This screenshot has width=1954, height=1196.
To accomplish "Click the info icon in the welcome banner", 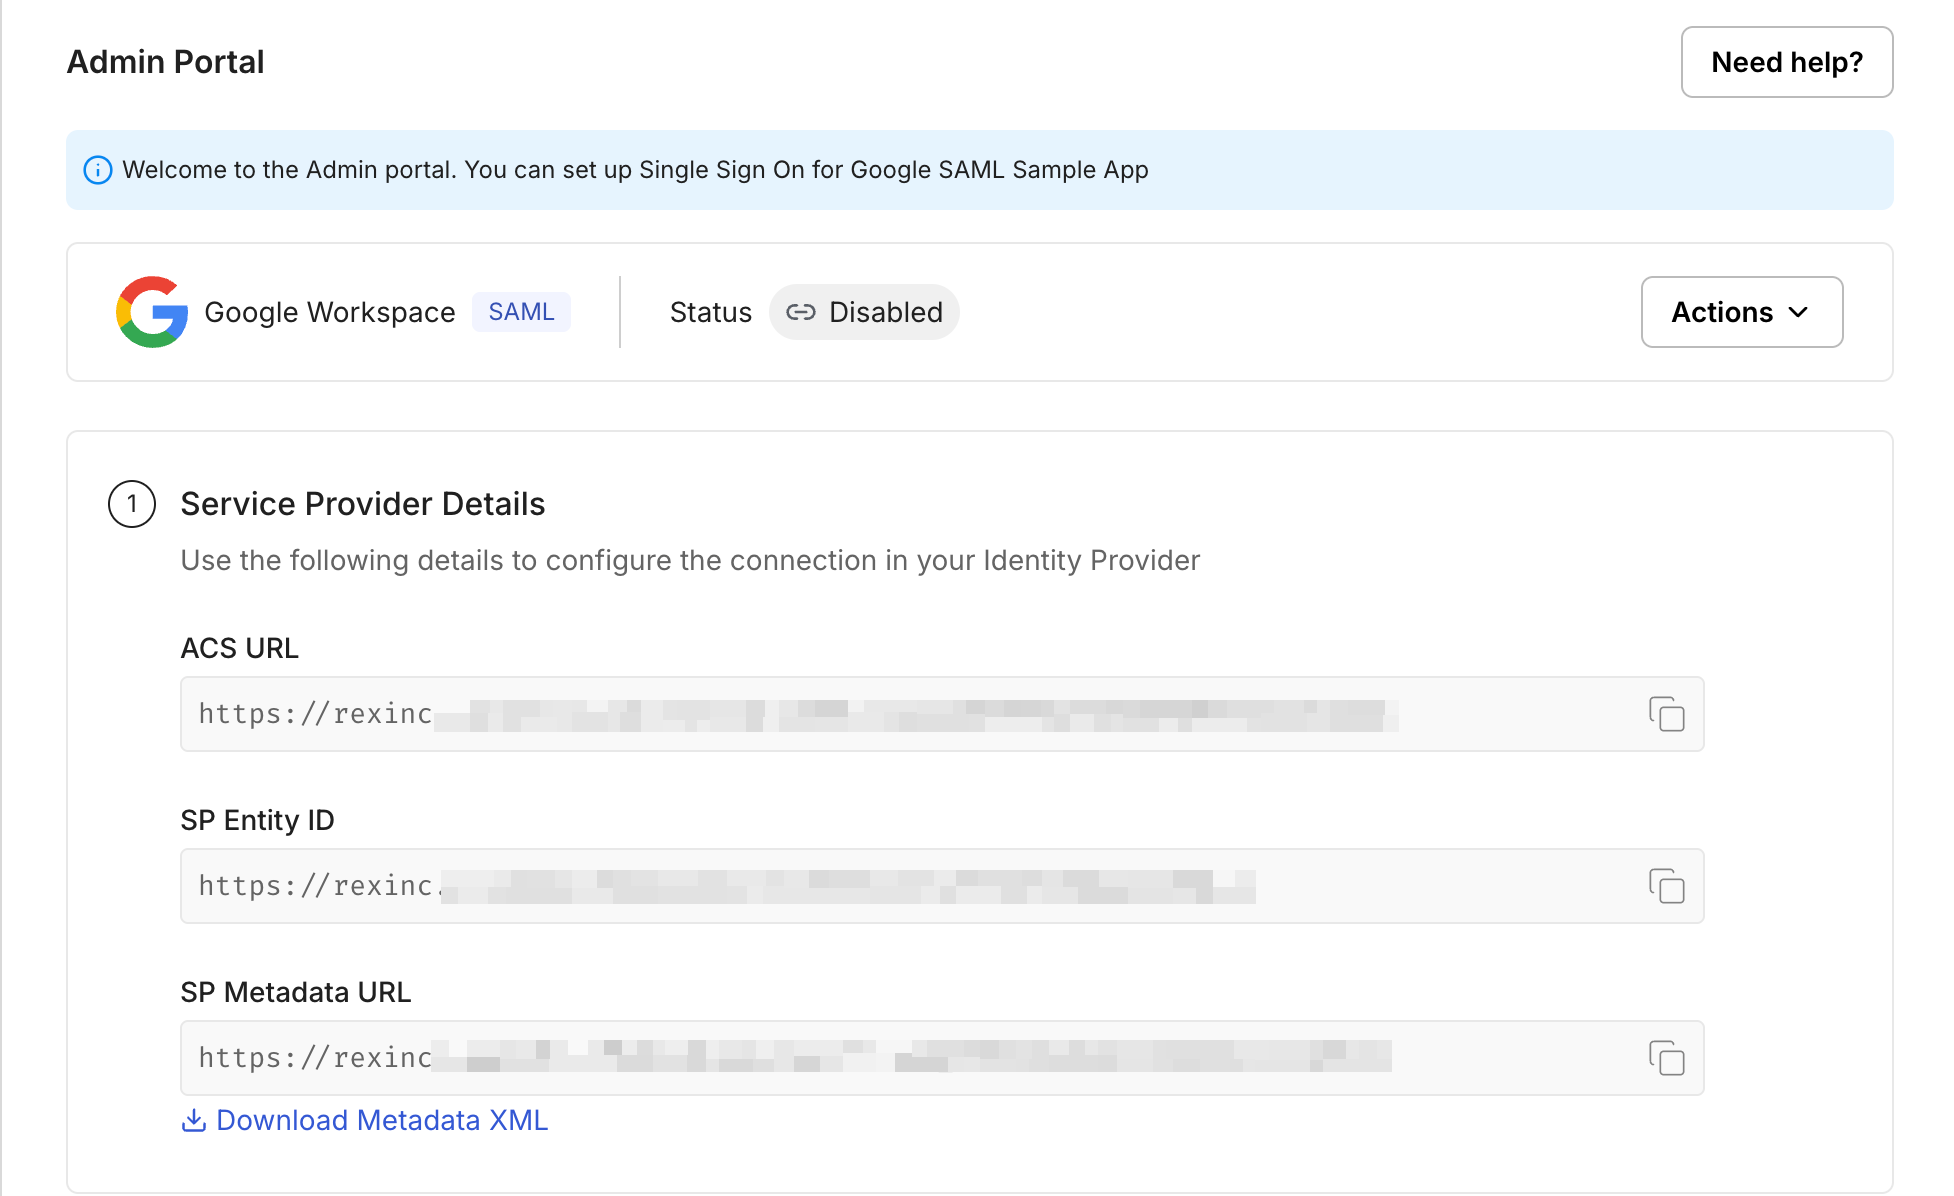I will 97,170.
